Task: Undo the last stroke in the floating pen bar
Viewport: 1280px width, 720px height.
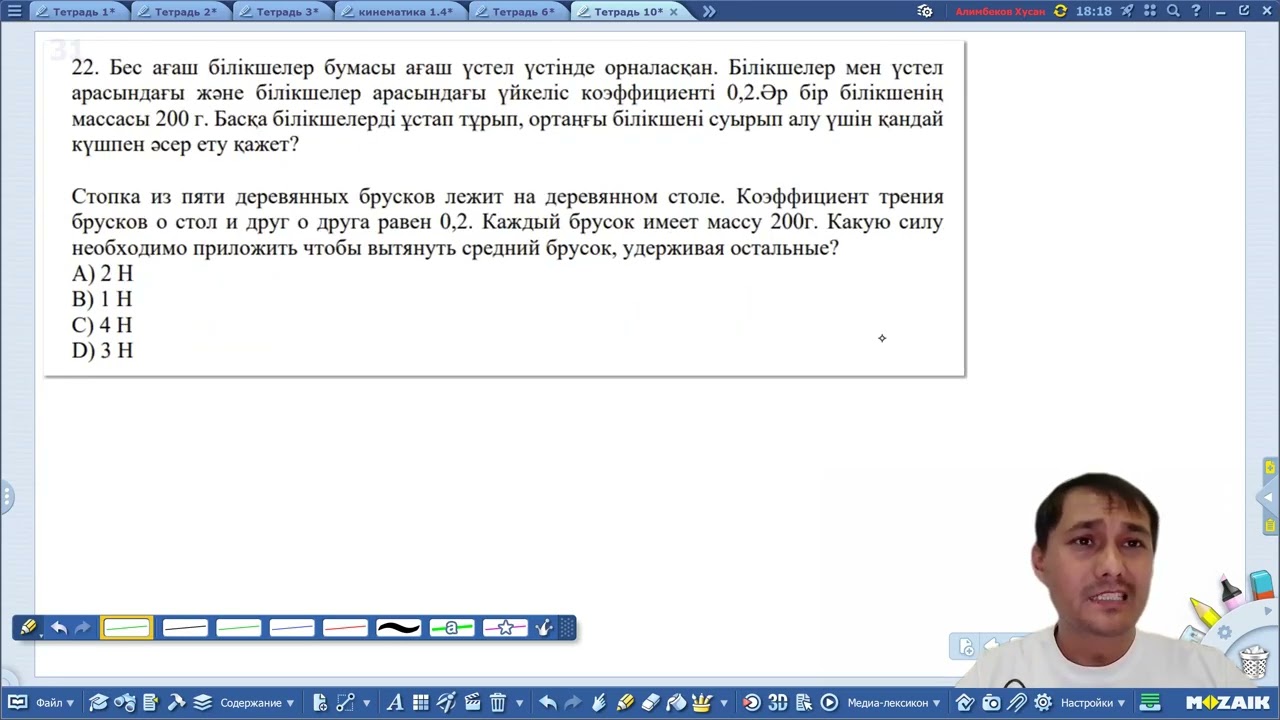Action: (x=59, y=628)
